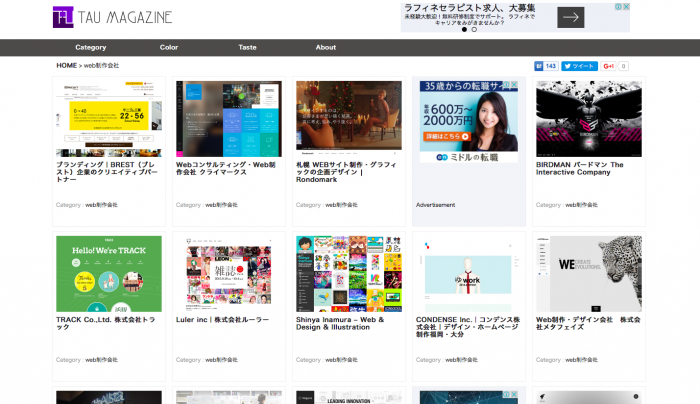Click the 35-year career change ad image
The width and height of the screenshot is (700, 404).
[469, 121]
